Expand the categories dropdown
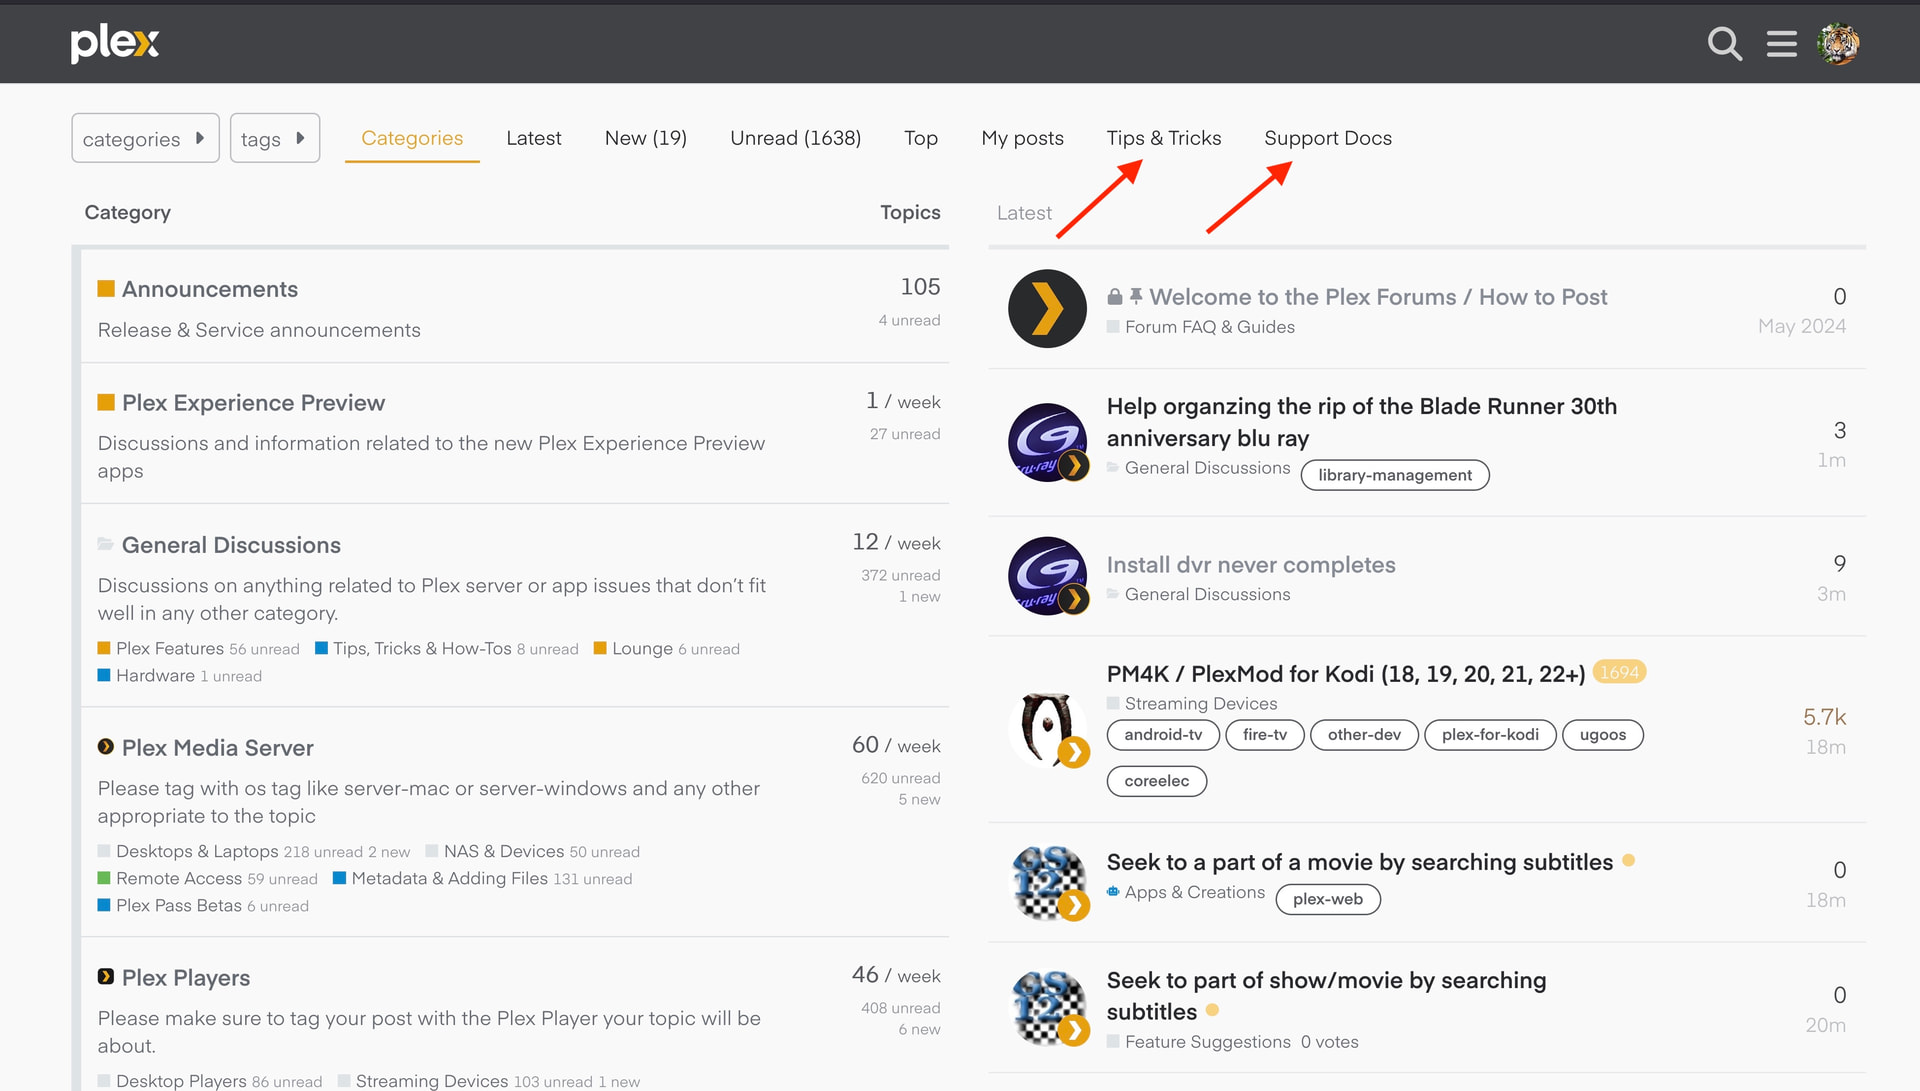Viewport: 1920px width, 1091px height. (x=145, y=139)
